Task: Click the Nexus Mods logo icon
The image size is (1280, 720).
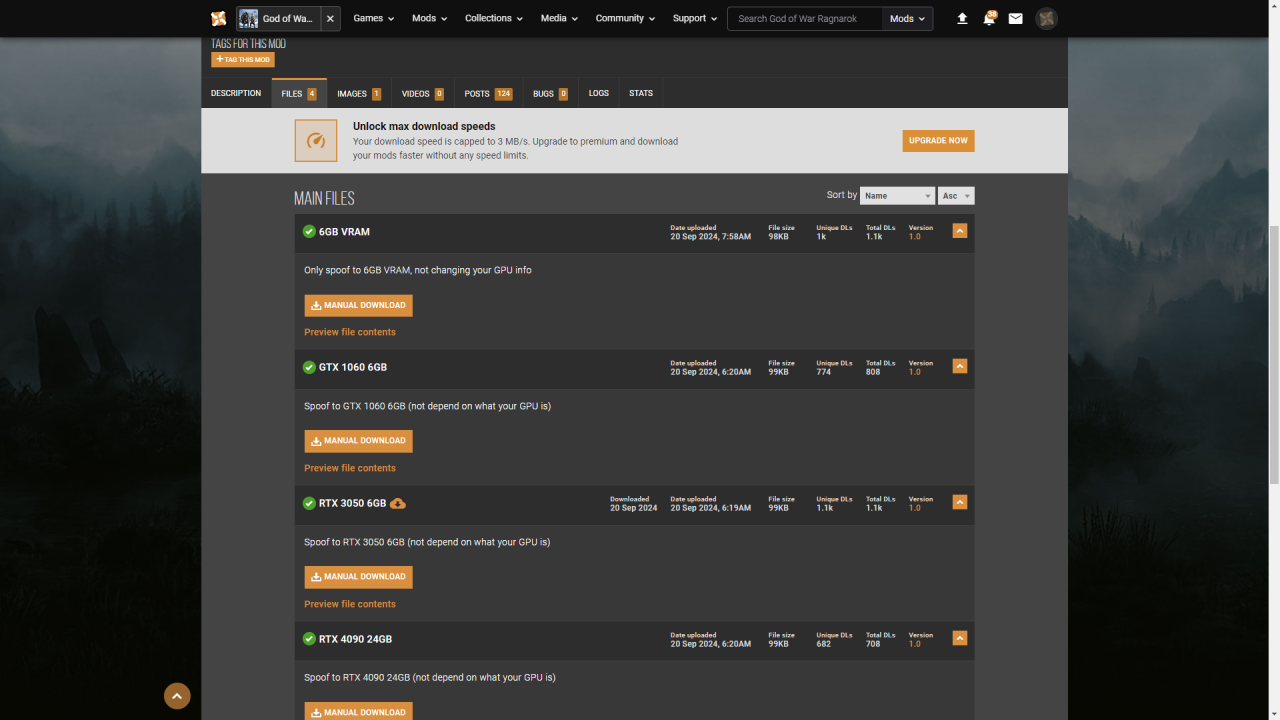Action: (218, 18)
